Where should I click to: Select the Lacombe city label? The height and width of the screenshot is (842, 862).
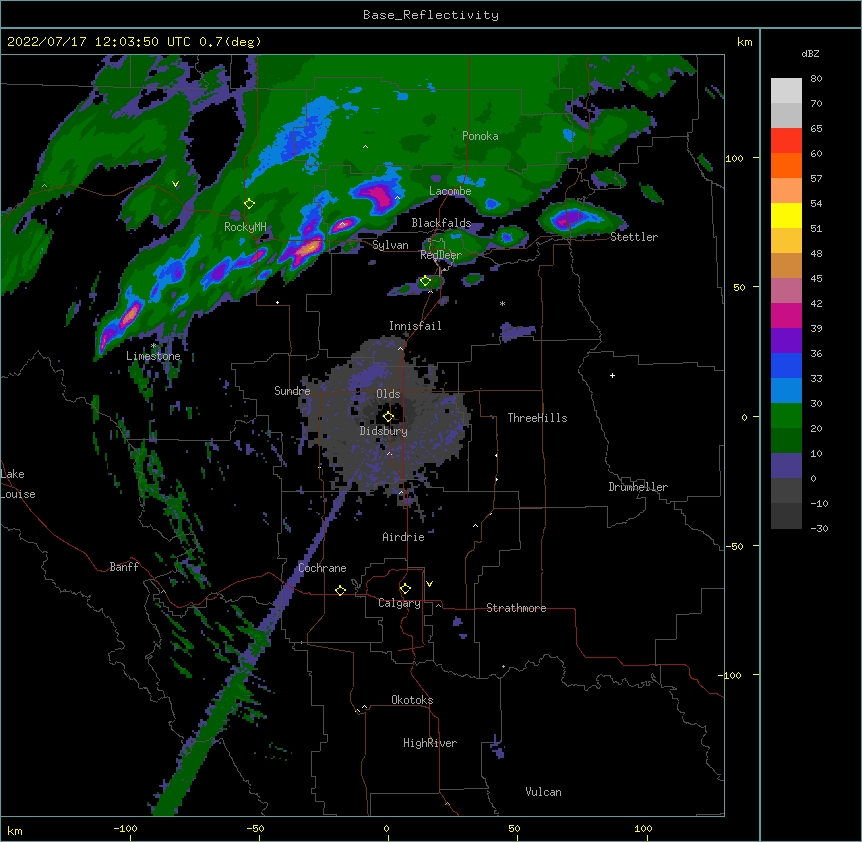pos(450,191)
